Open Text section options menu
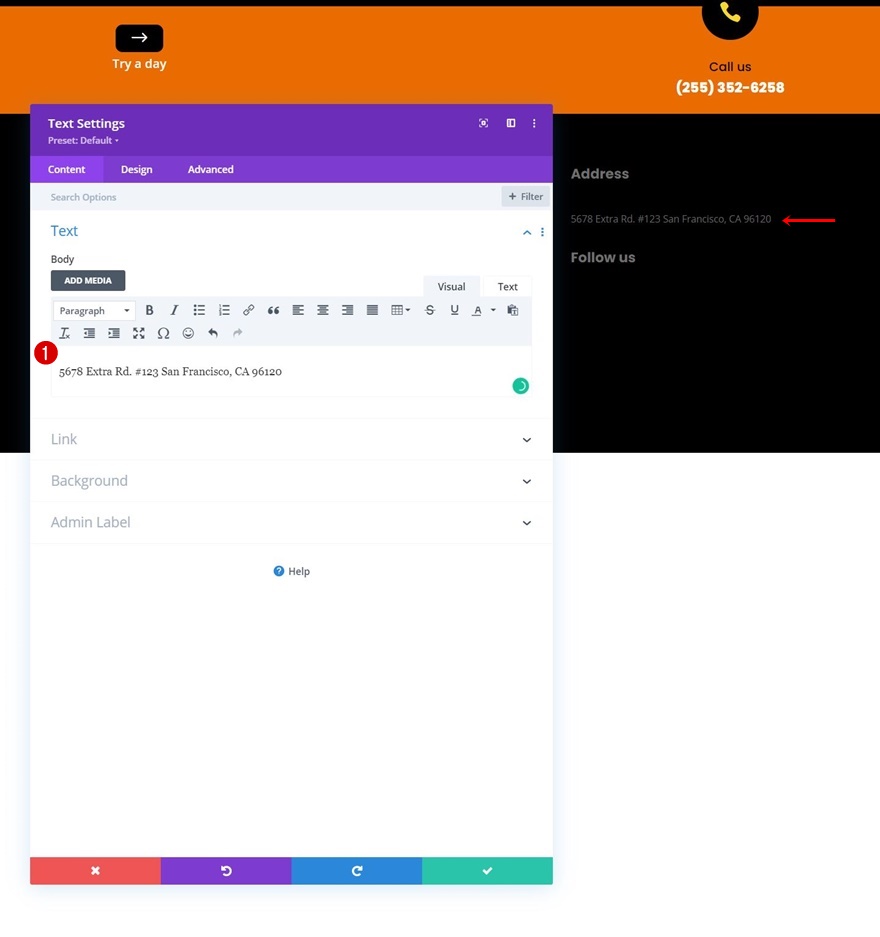This screenshot has height=937, width=880. (x=542, y=232)
